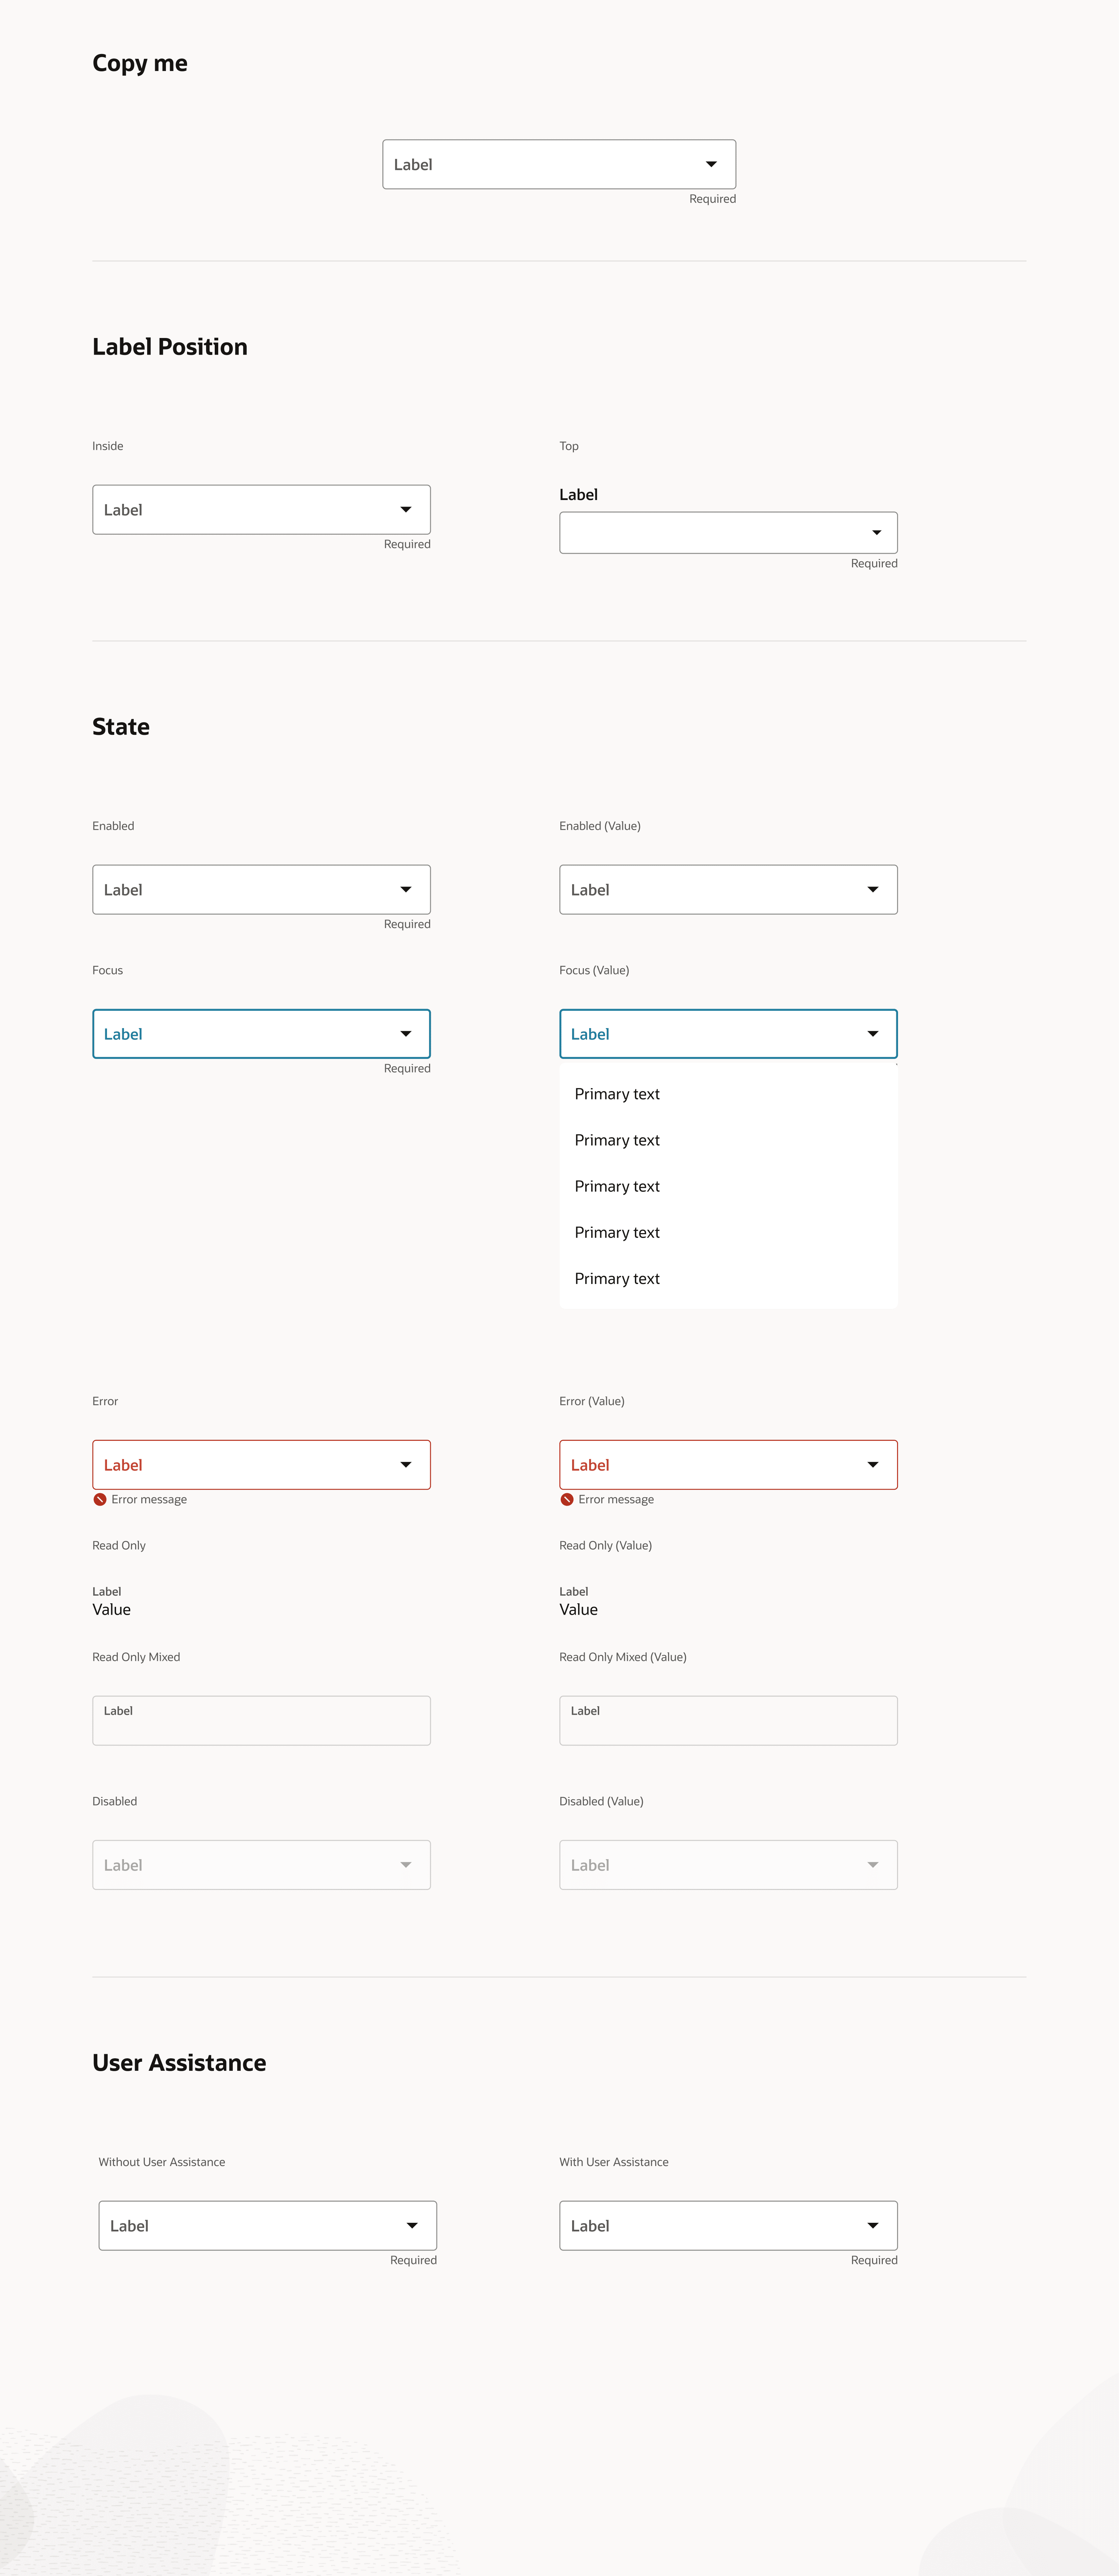Screen dimensions: 1119x2576
Task: Click dropdown arrow in Copy me select
Action: tap(711, 164)
